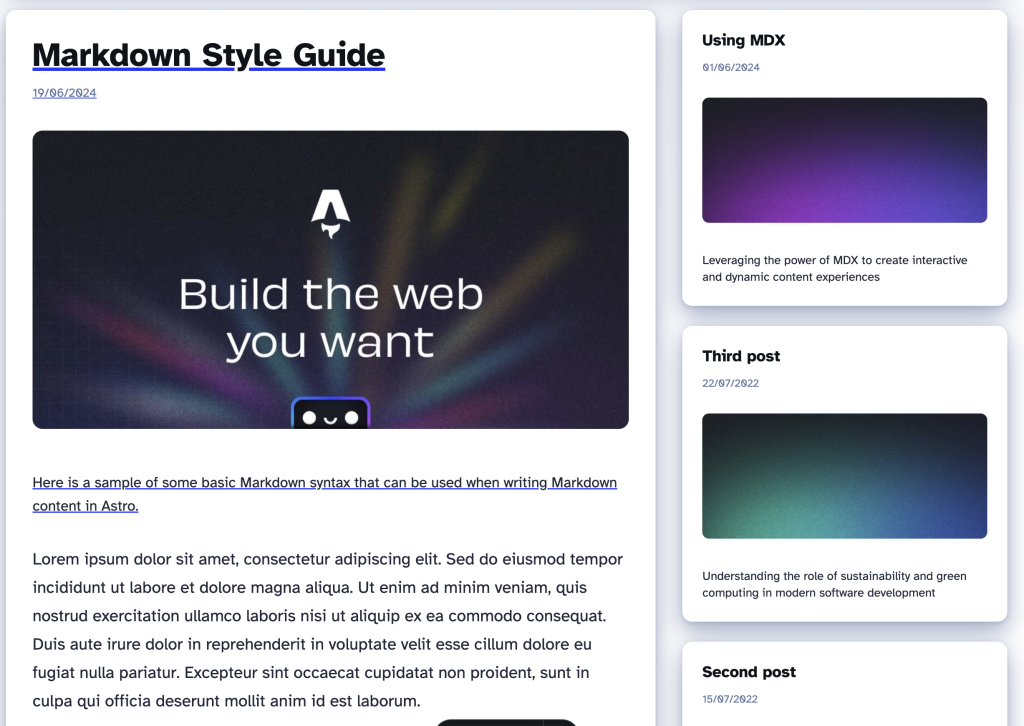The width and height of the screenshot is (1024, 726).
Task: Click the 01/06/2024 date in Using MDX card
Action: click(731, 67)
